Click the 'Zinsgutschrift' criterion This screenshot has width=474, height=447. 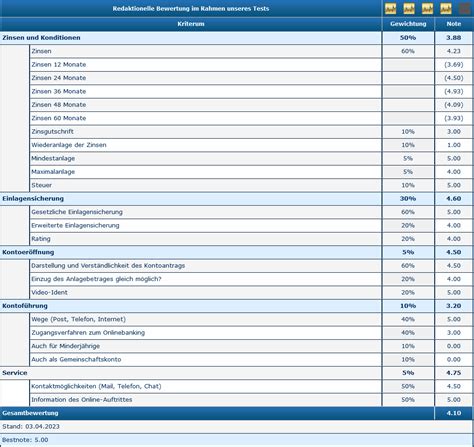point(52,132)
